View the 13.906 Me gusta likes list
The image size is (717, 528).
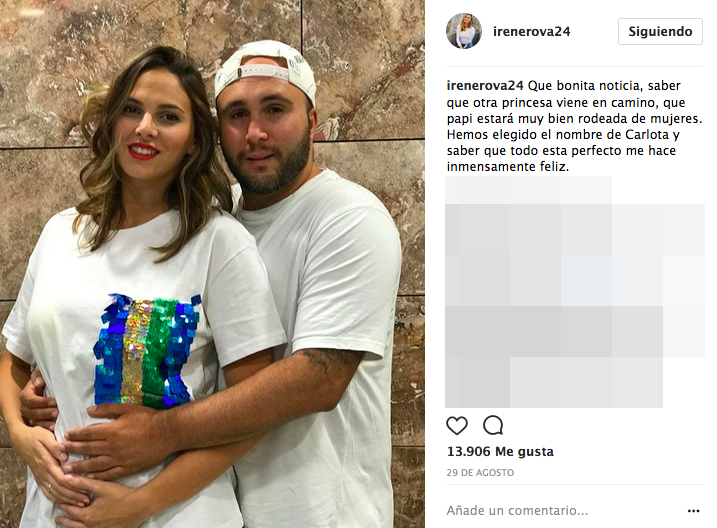[500, 452]
